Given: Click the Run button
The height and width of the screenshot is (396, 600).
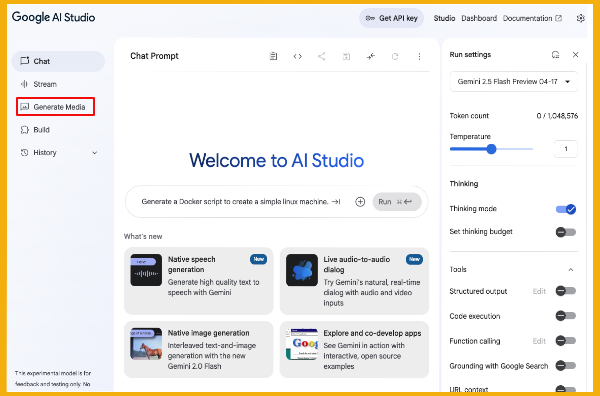Looking at the screenshot, I should 397,202.
